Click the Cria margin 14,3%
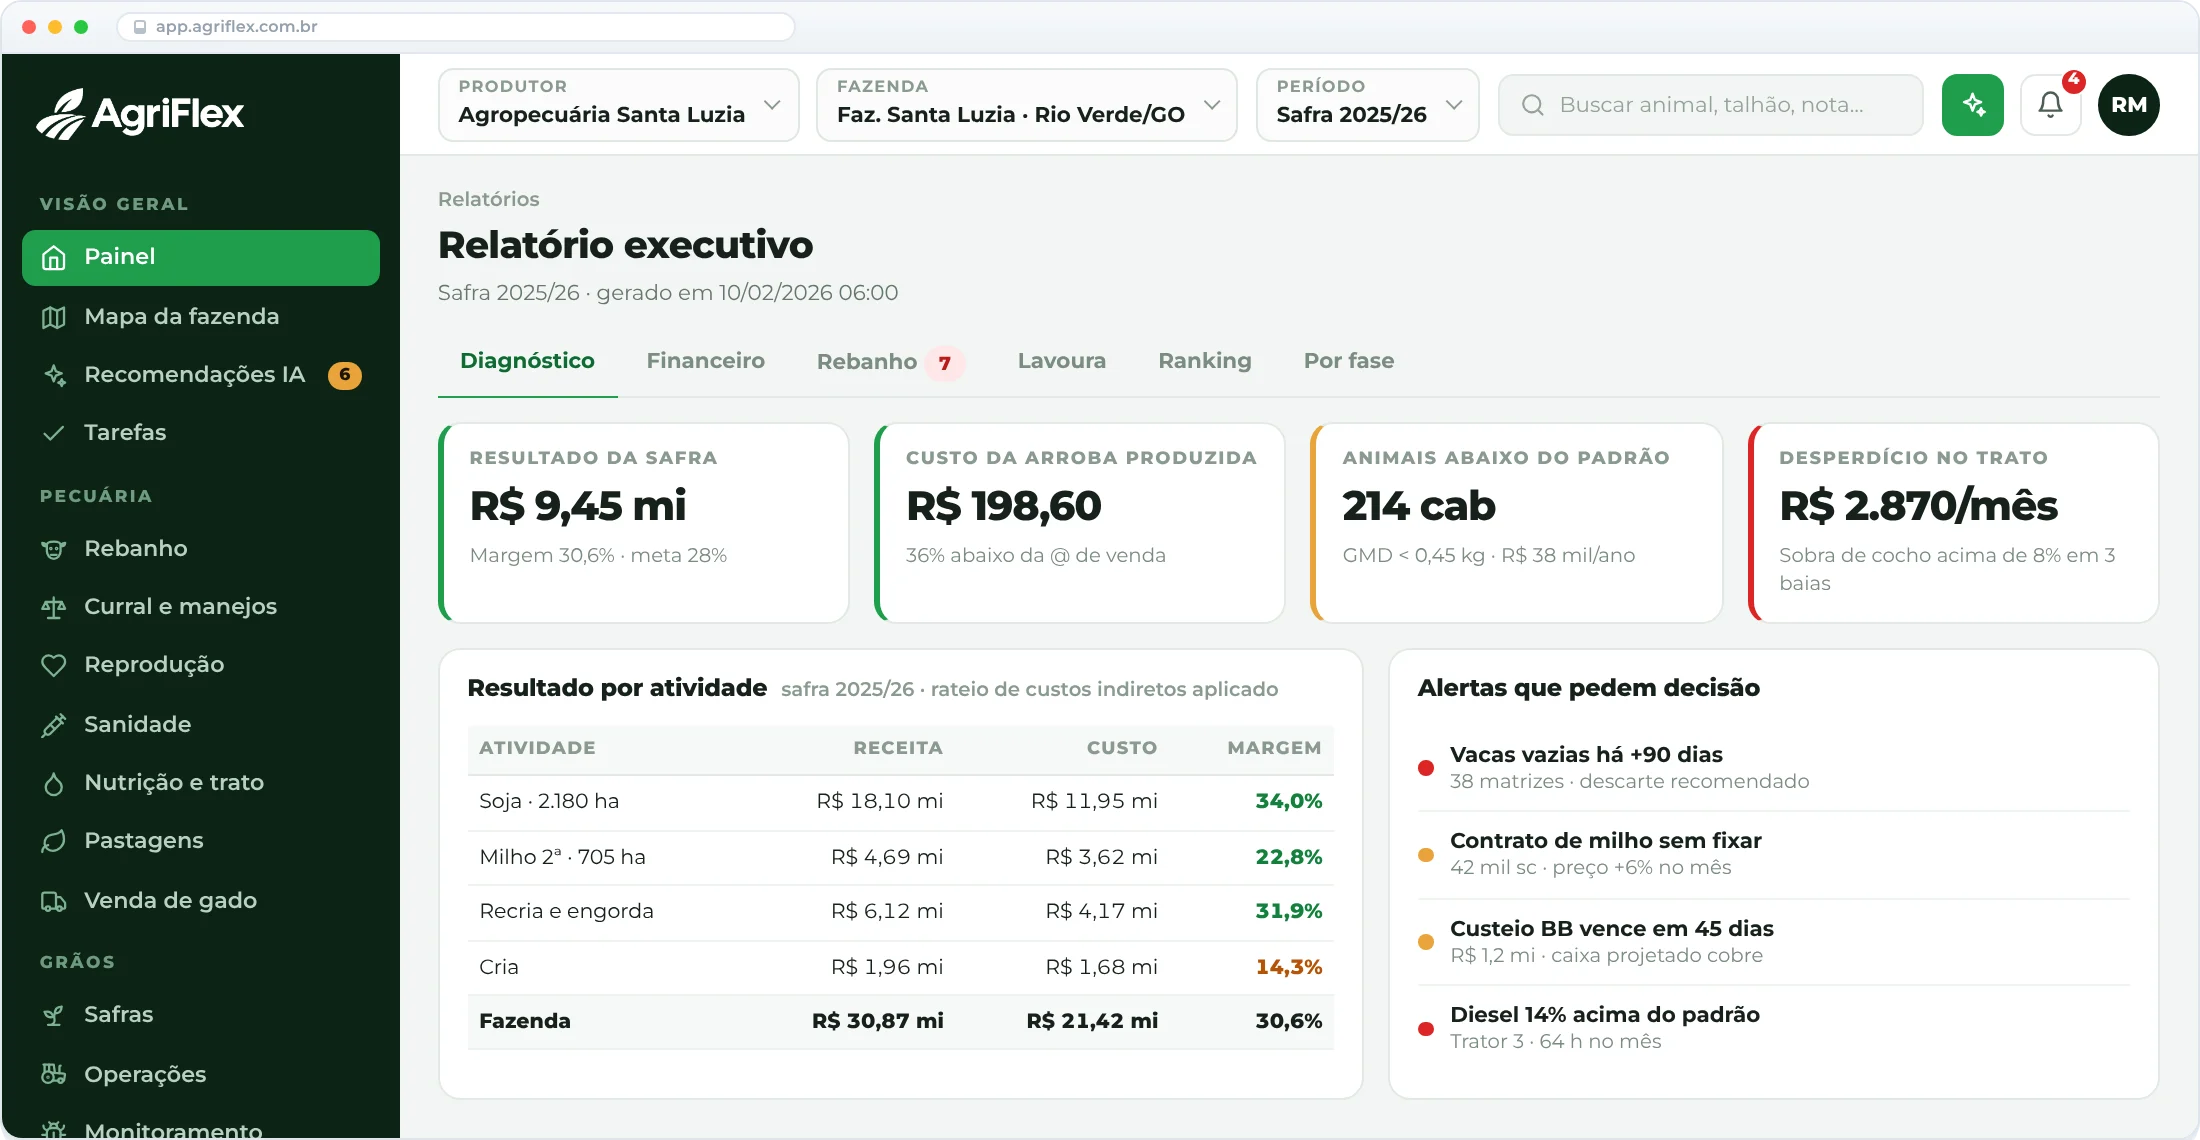Viewport: 2200px width, 1140px height. 1288,968
